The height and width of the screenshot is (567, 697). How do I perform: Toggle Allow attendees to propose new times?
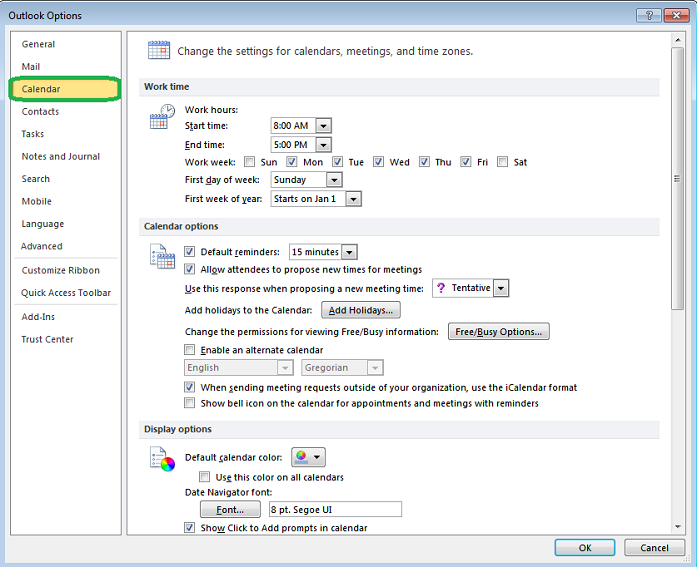[x=189, y=269]
